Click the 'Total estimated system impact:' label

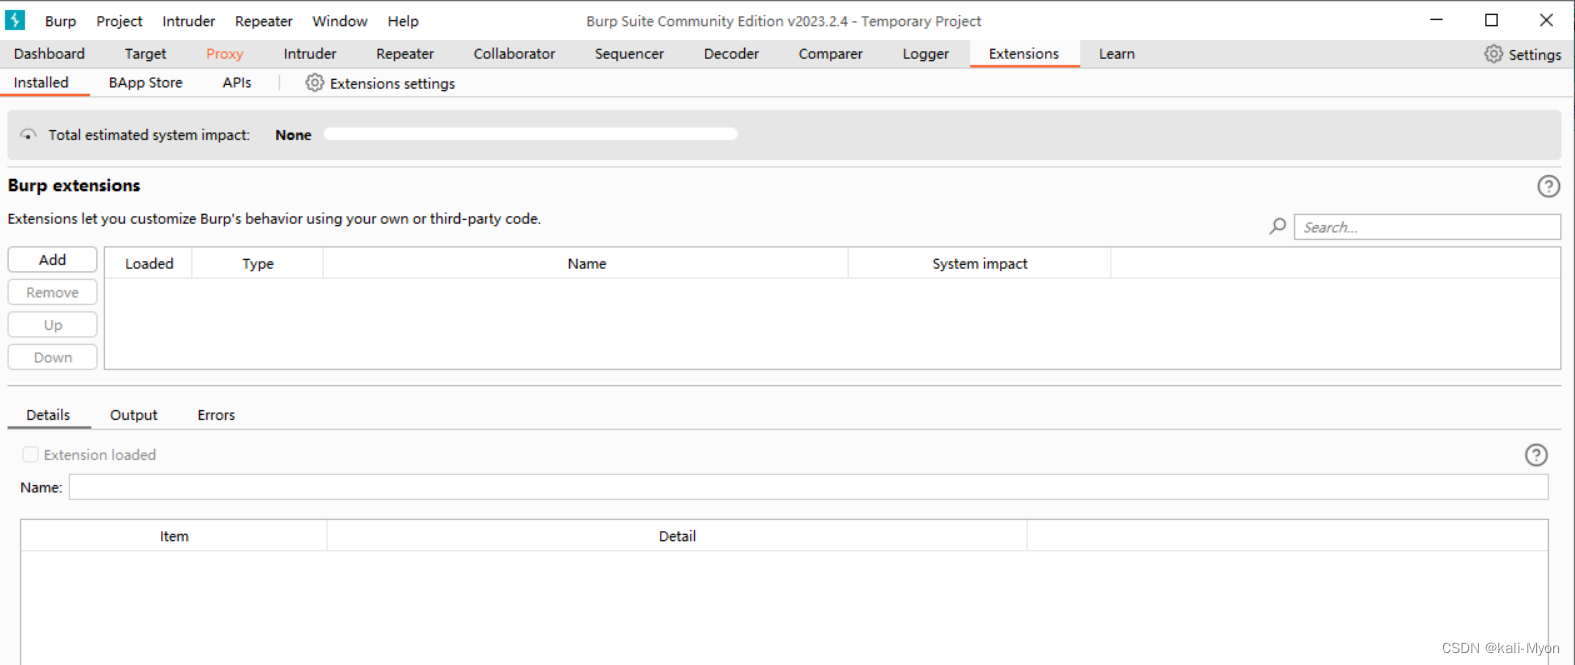coord(149,135)
